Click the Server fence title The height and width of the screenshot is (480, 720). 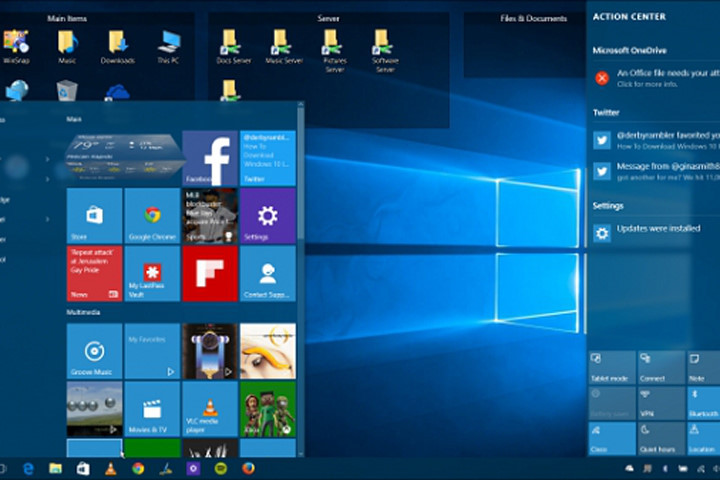pyautogui.click(x=328, y=18)
